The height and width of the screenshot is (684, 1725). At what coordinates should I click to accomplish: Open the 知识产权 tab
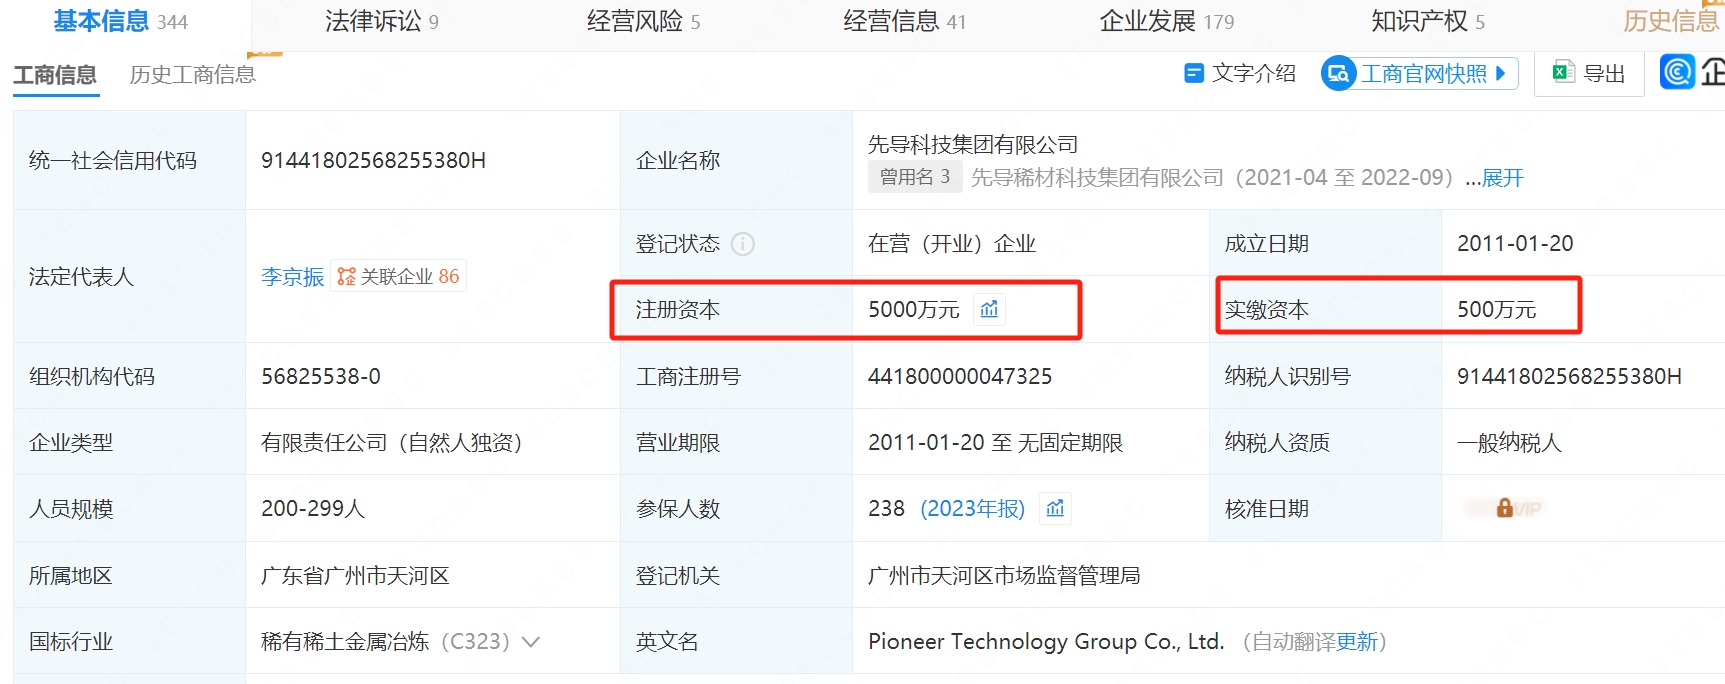(x=1427, y=21)
